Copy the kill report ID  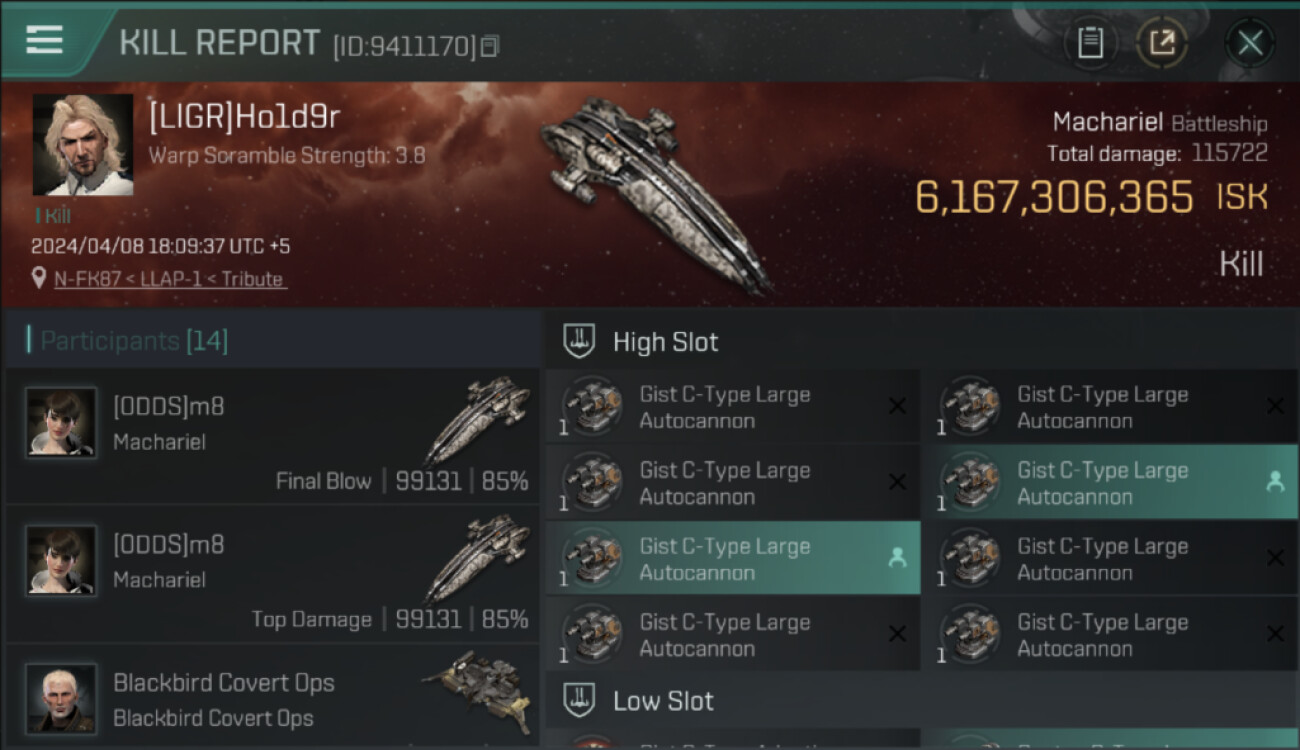pyautogui.click(x=489, y=46)
